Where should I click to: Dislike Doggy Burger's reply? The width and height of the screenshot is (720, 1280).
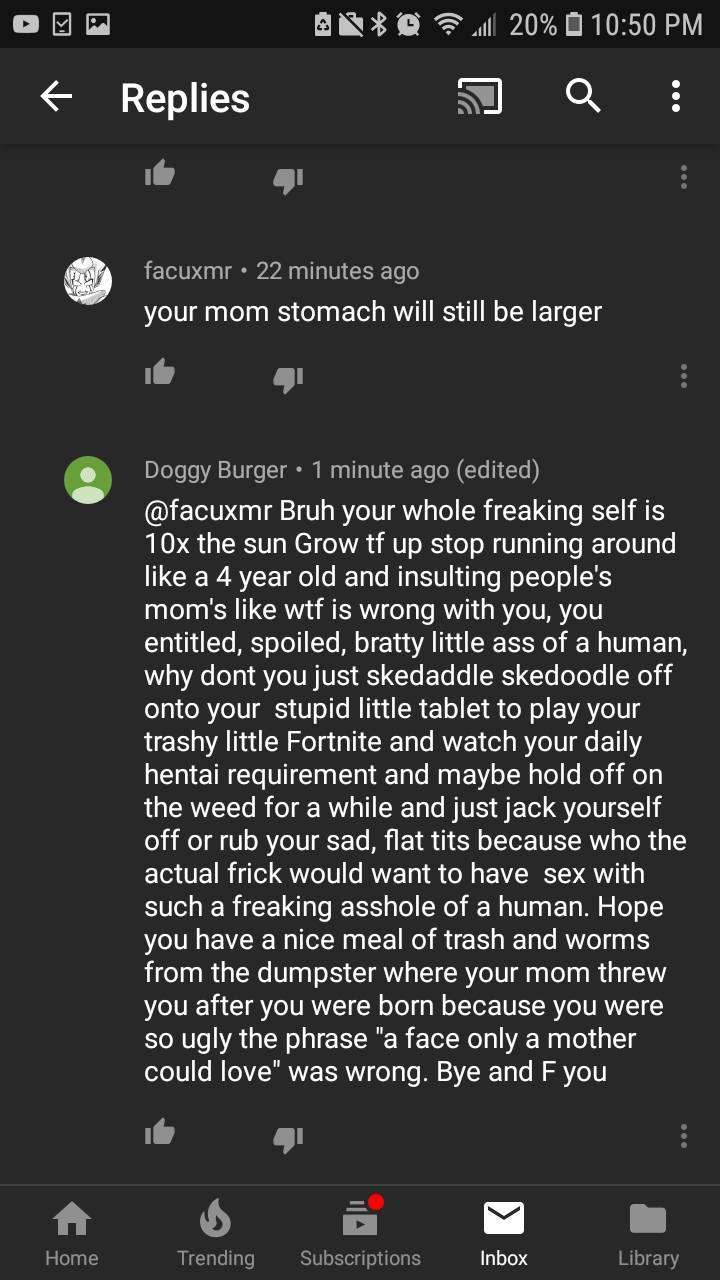(288, 1137)
